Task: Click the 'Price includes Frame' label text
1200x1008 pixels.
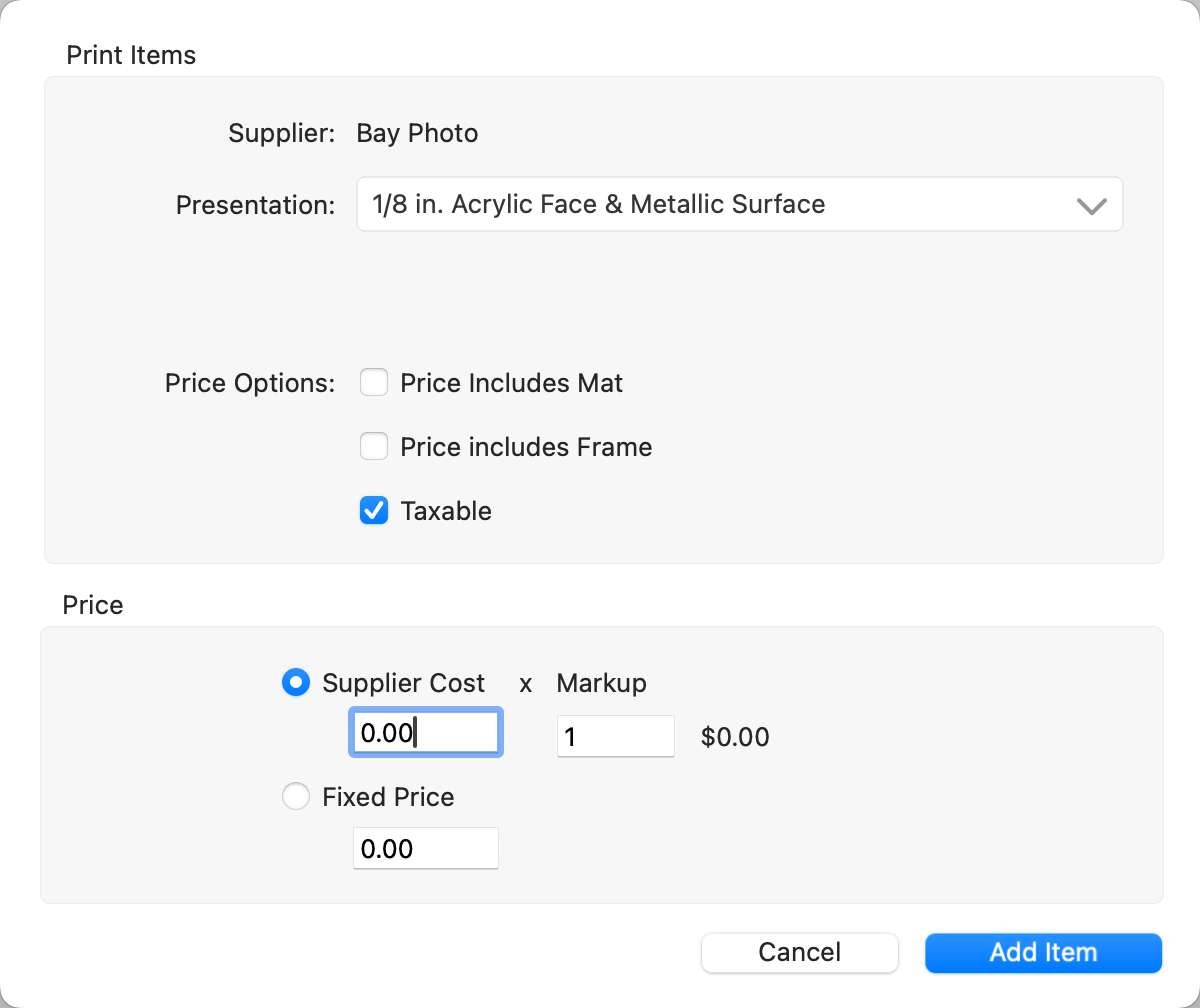Action: click(x=526, y=447)
